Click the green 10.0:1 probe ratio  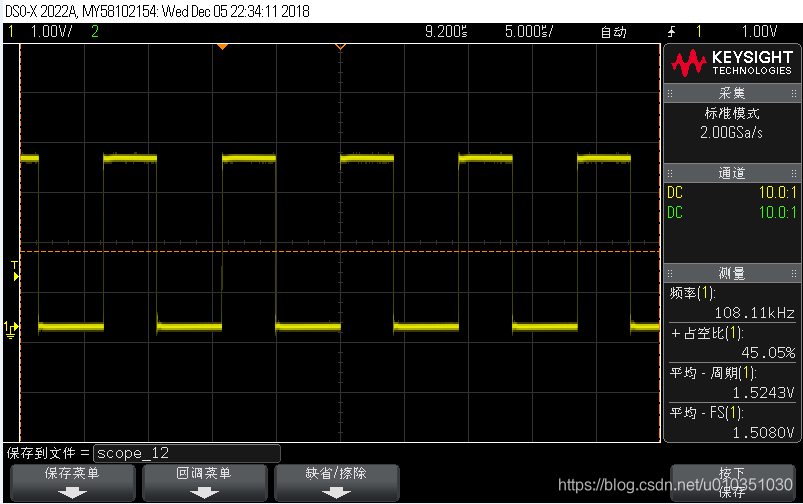(777, 212)
